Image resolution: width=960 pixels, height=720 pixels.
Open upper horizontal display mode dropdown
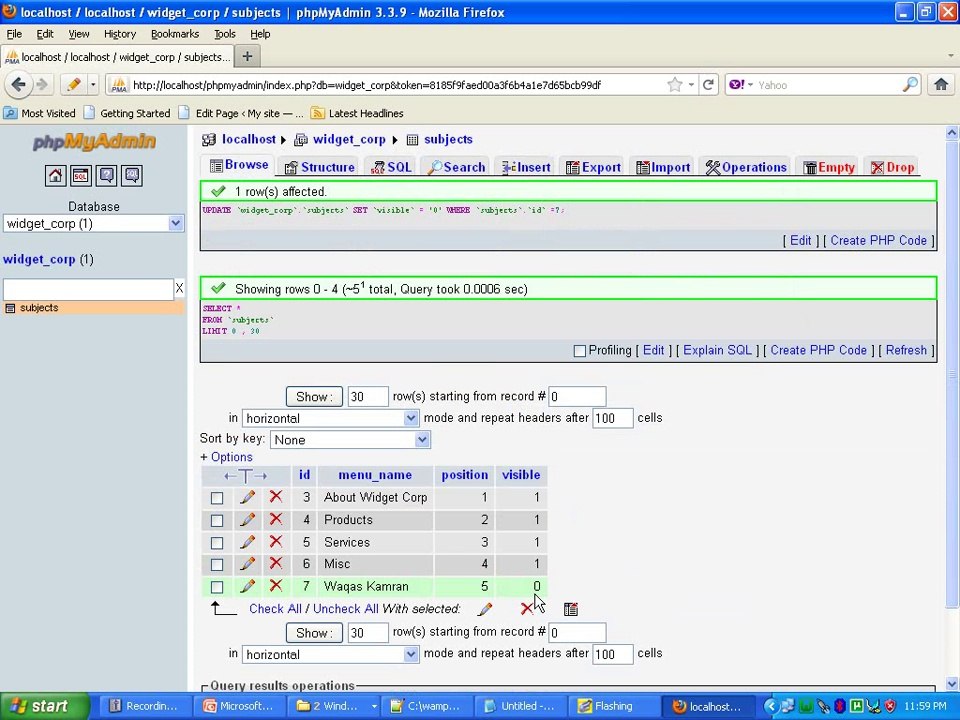pyautogui.click(x=331, y=418)
